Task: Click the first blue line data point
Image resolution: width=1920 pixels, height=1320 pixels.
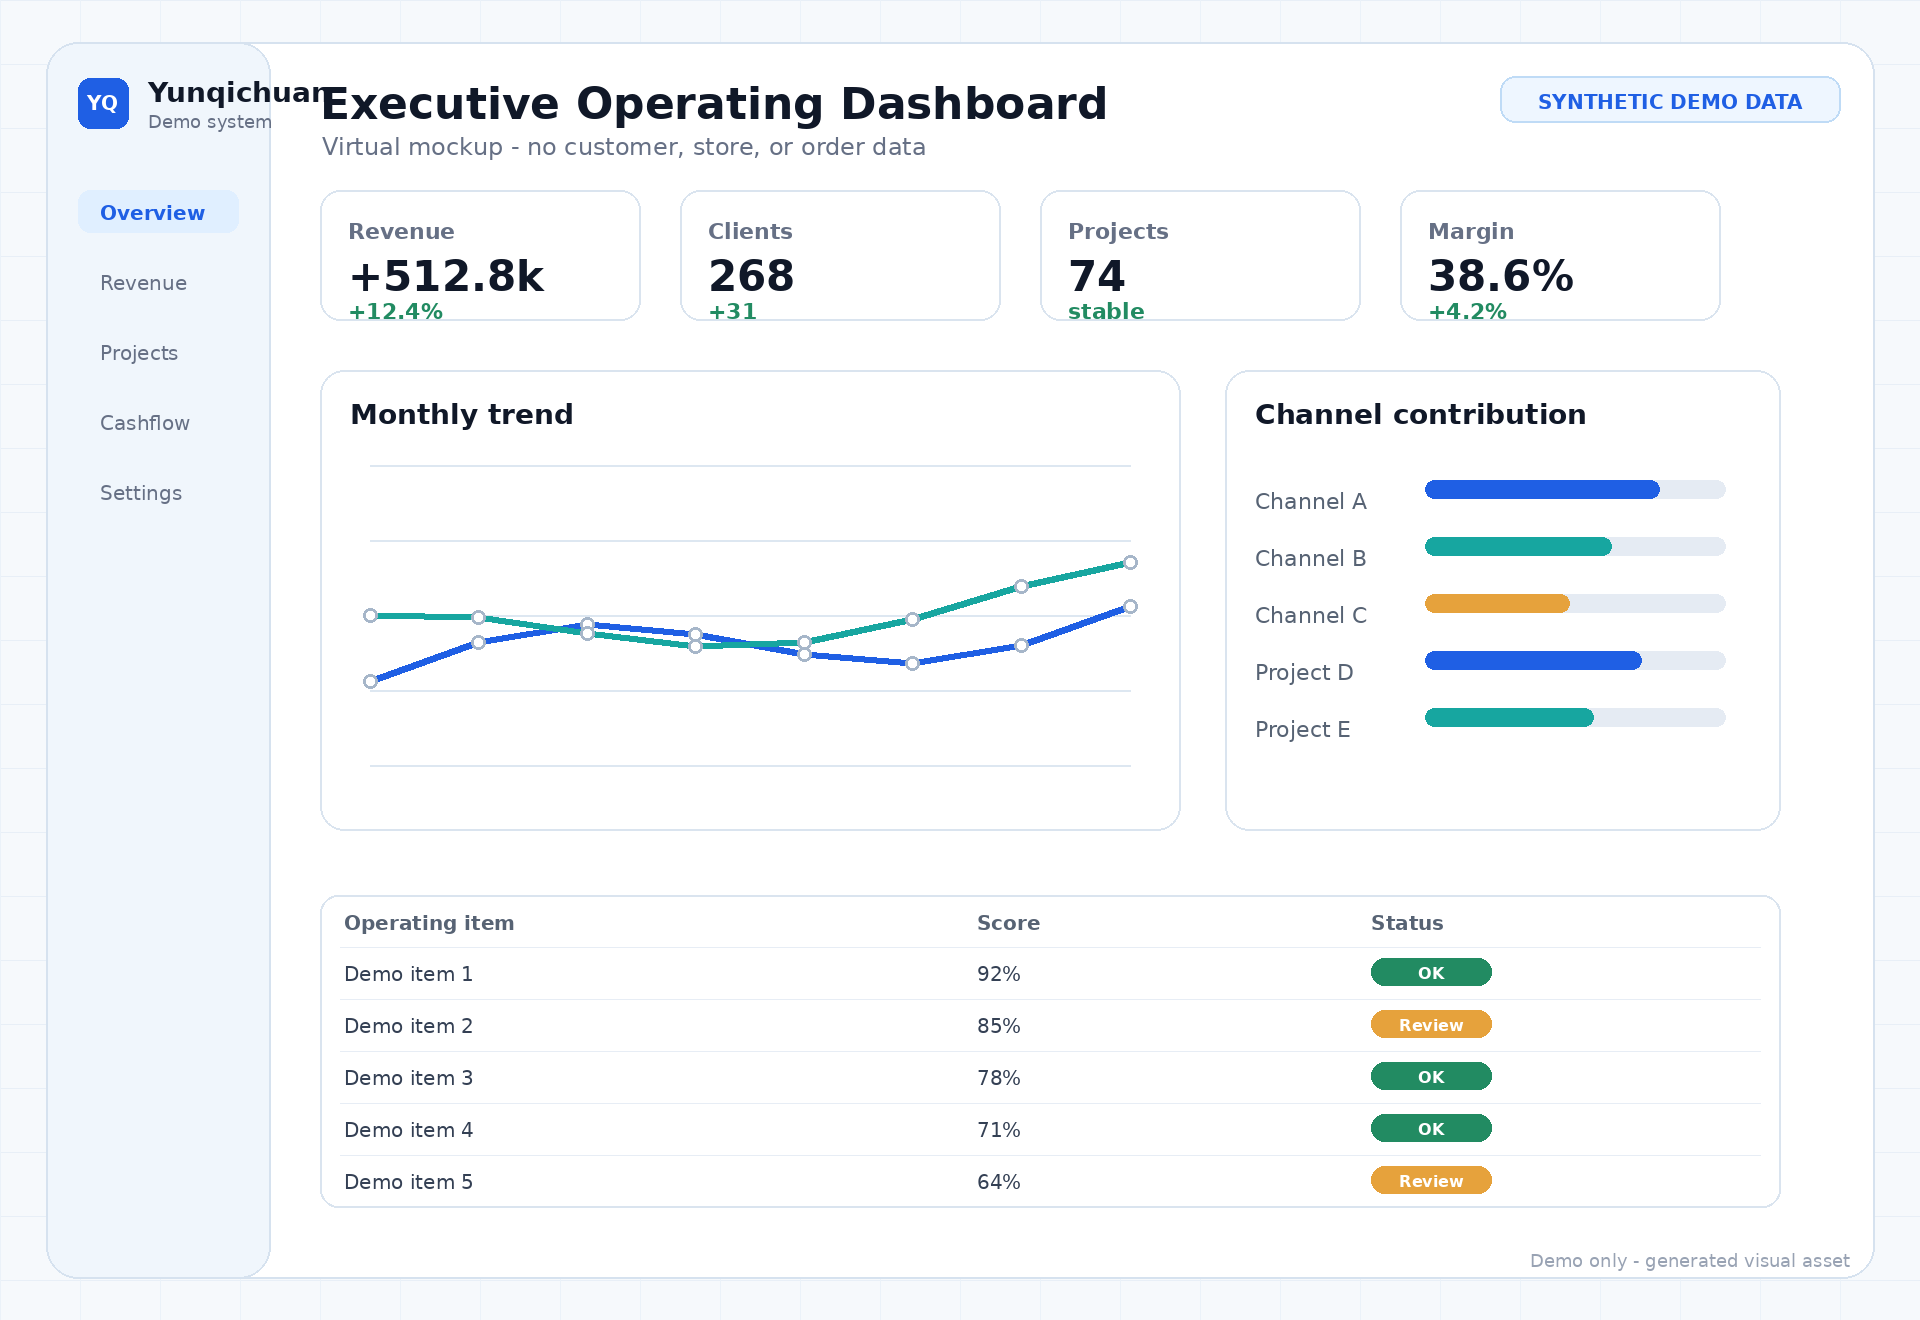Action: point(370,681)
